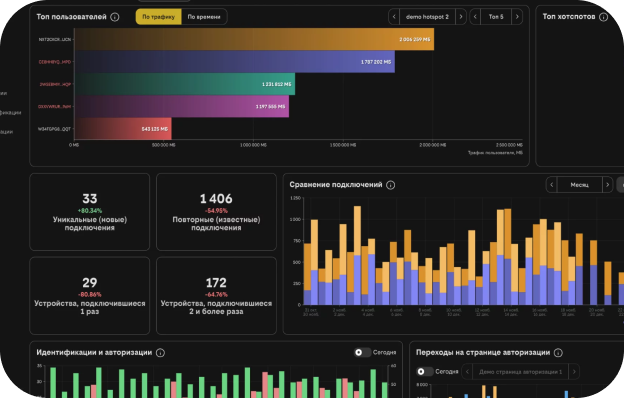Enable Сегодня switch in Переходы panel
Screen dimensions: 624x398
click(x=425, y=371)
